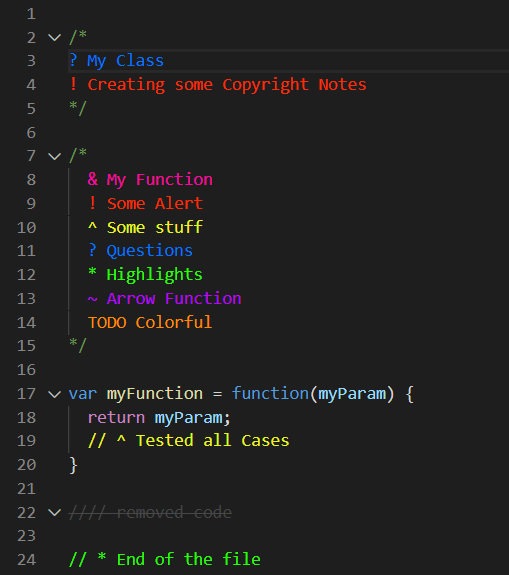Viewport: 509px width, 575px height.
Task: Click the closing '*/' on line 5
Action: (78, 108)
